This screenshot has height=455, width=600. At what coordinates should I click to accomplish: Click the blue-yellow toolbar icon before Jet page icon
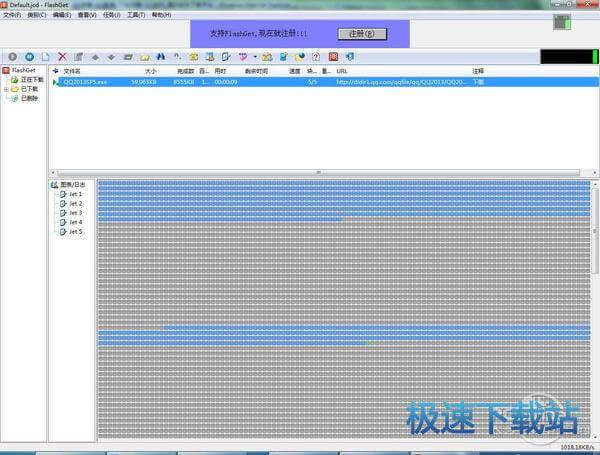[210, 57]
